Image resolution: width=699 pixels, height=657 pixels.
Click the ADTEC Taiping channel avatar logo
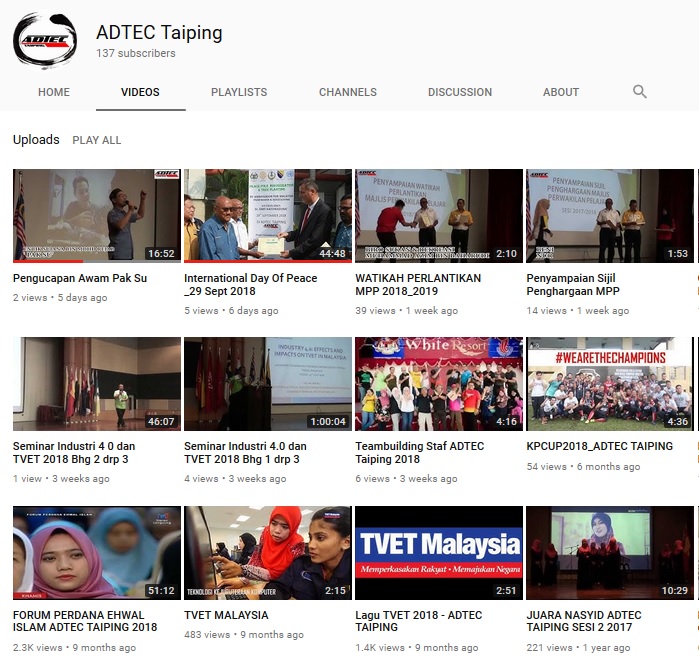coord(45,40)
